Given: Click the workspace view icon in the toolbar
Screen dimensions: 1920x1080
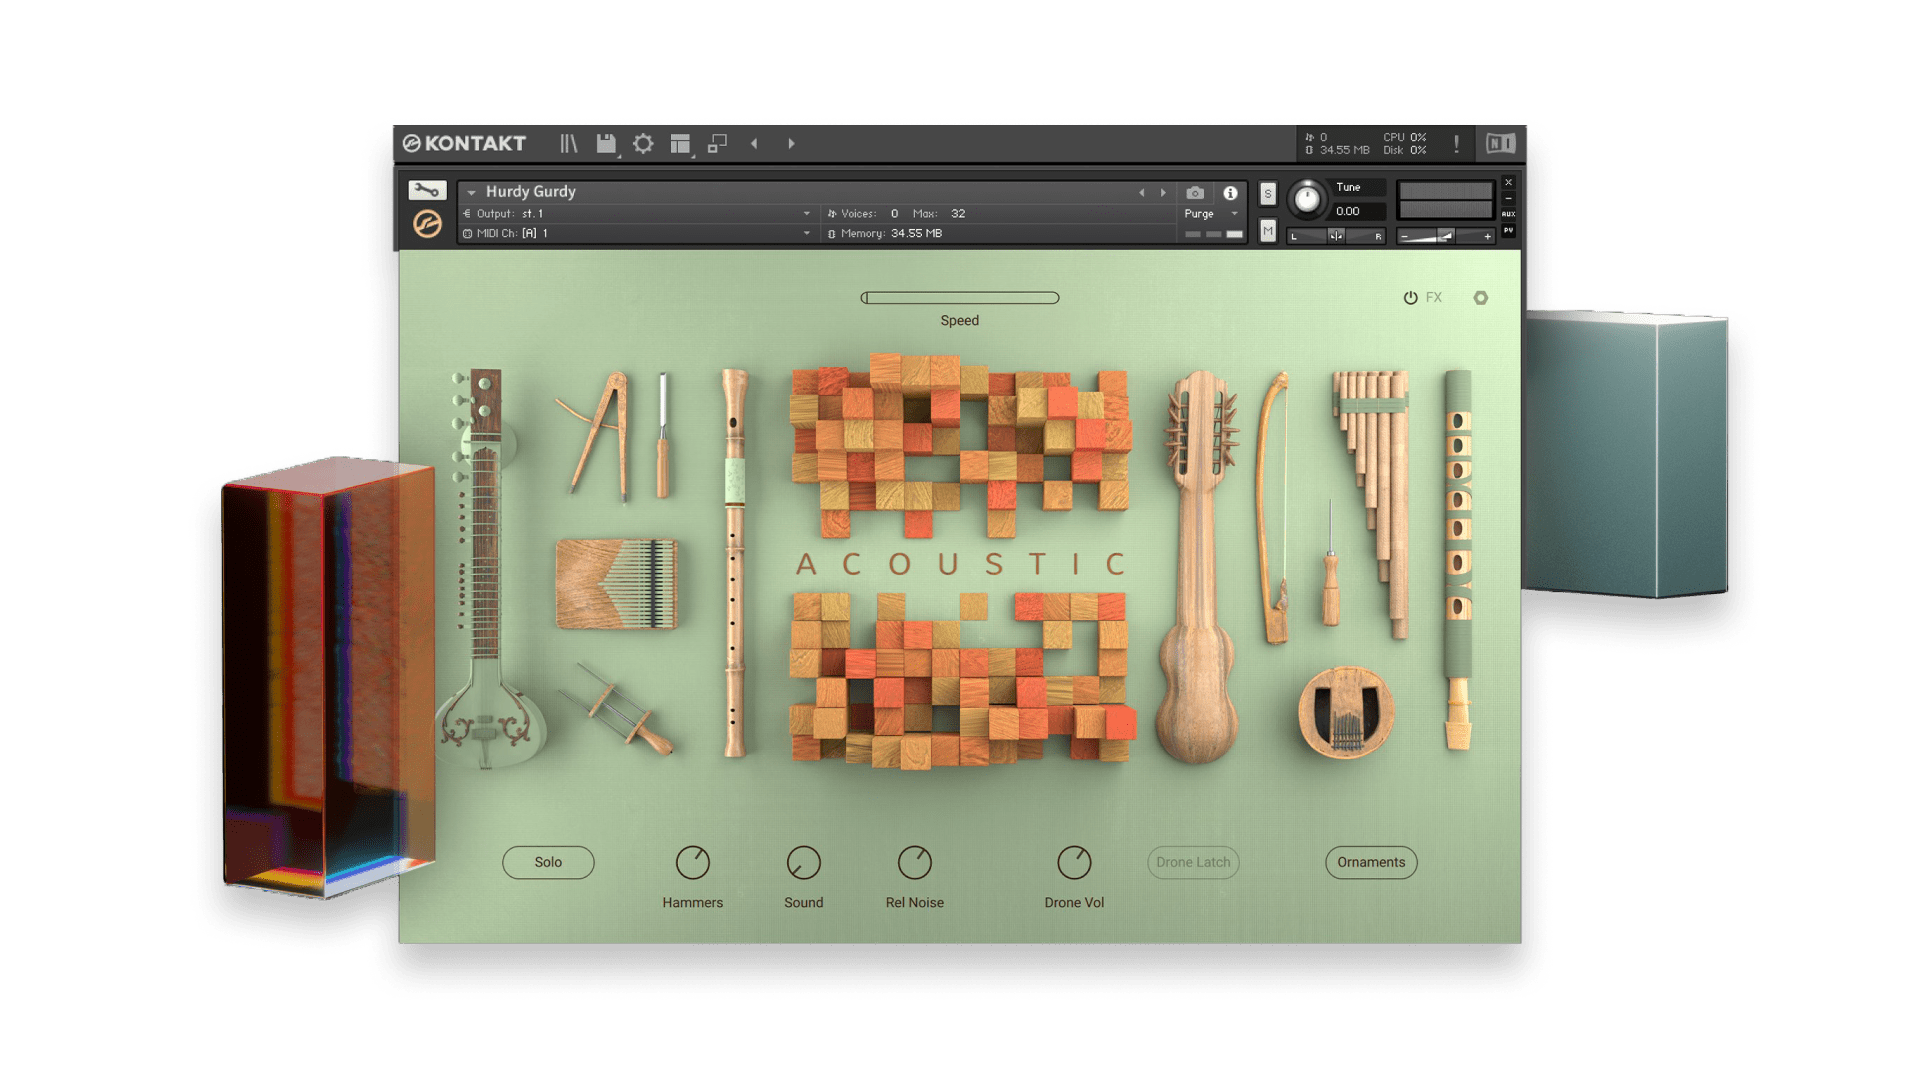Looking at the screenshot, I should 681,143.
